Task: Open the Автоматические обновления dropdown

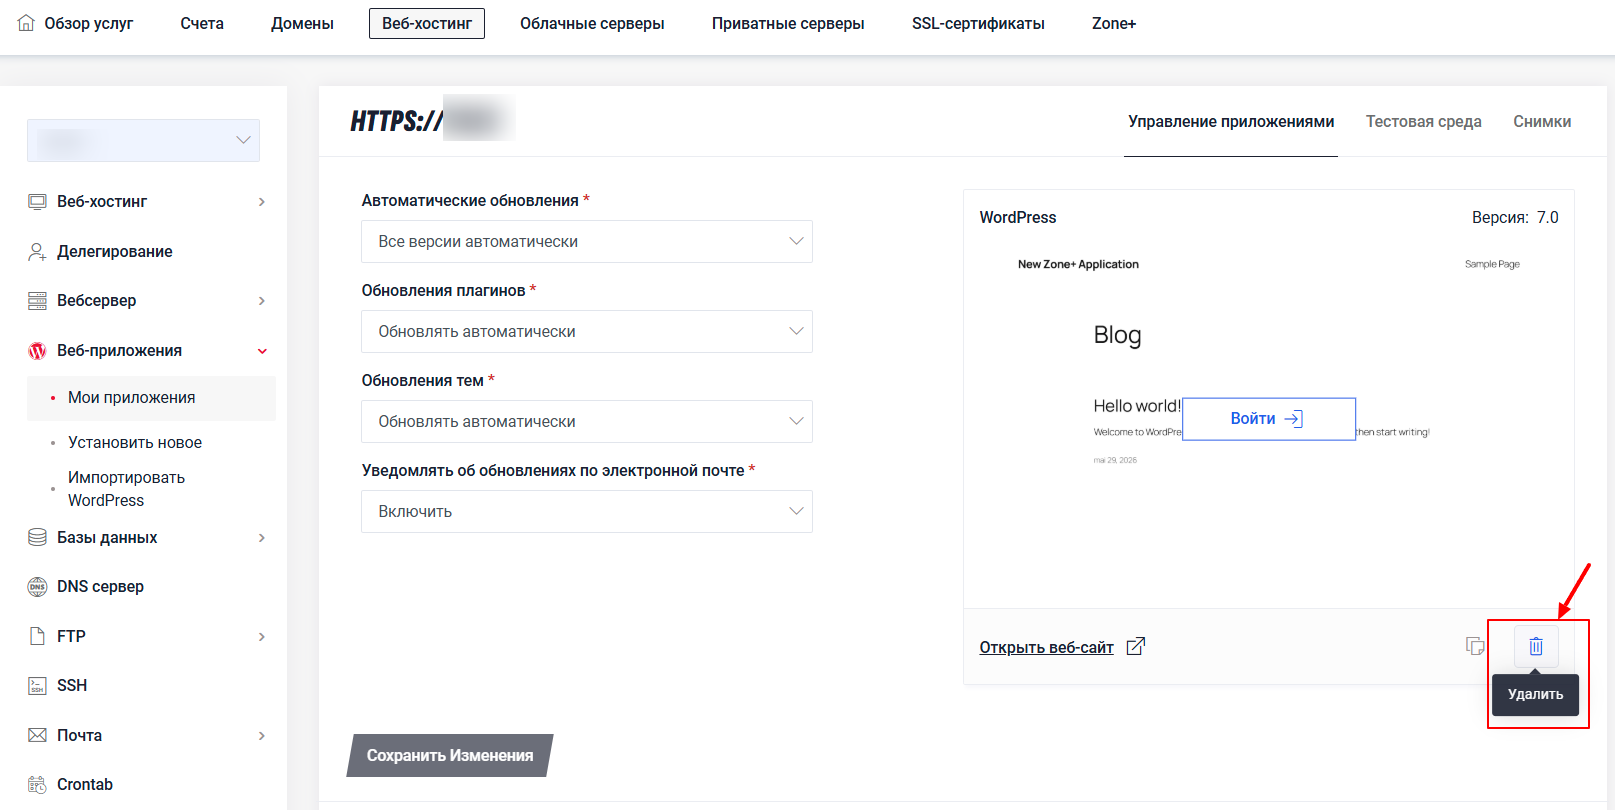Action: (x=587, y=242)
